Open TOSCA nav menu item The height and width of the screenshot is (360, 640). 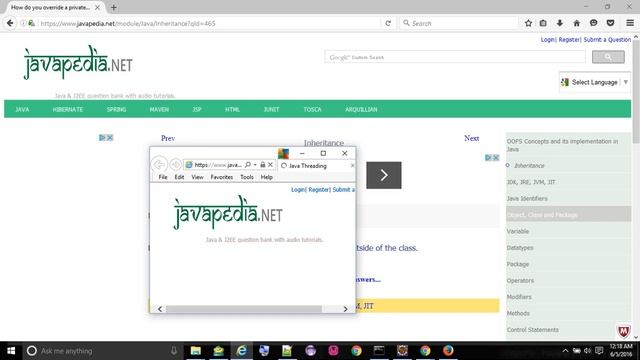pyautogui.click(x=313, y=109)
